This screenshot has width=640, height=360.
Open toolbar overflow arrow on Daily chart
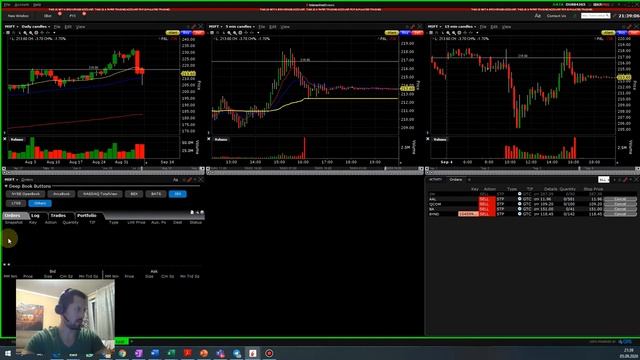(x=54, y=33)
